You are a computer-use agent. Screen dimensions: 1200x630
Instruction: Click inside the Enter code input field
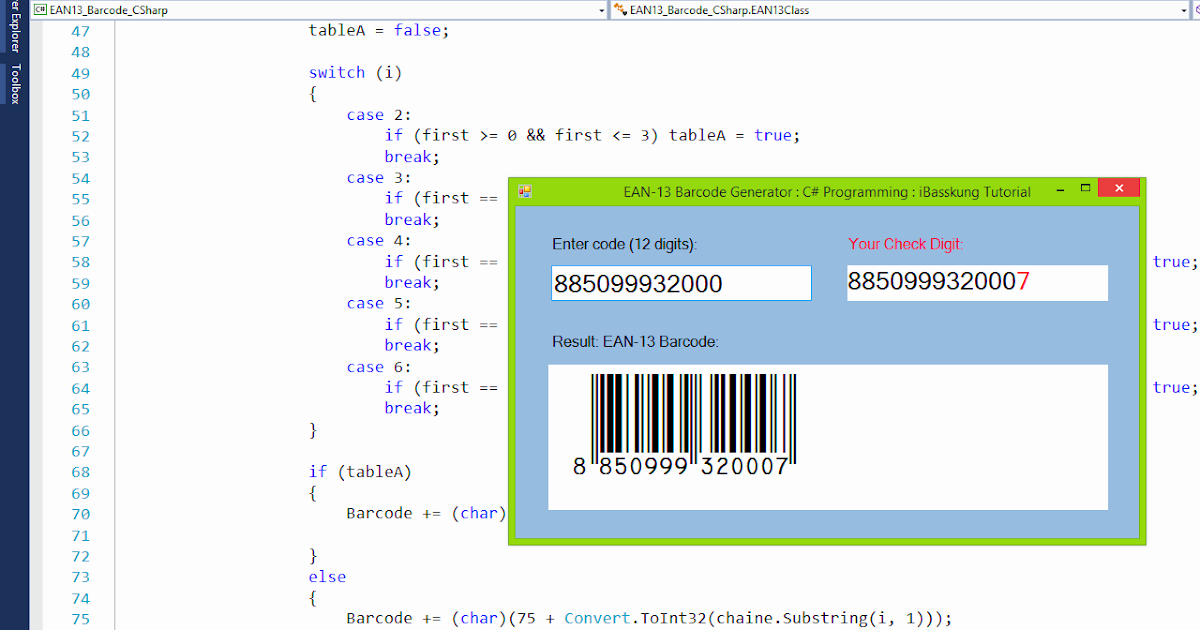[680, 283]
